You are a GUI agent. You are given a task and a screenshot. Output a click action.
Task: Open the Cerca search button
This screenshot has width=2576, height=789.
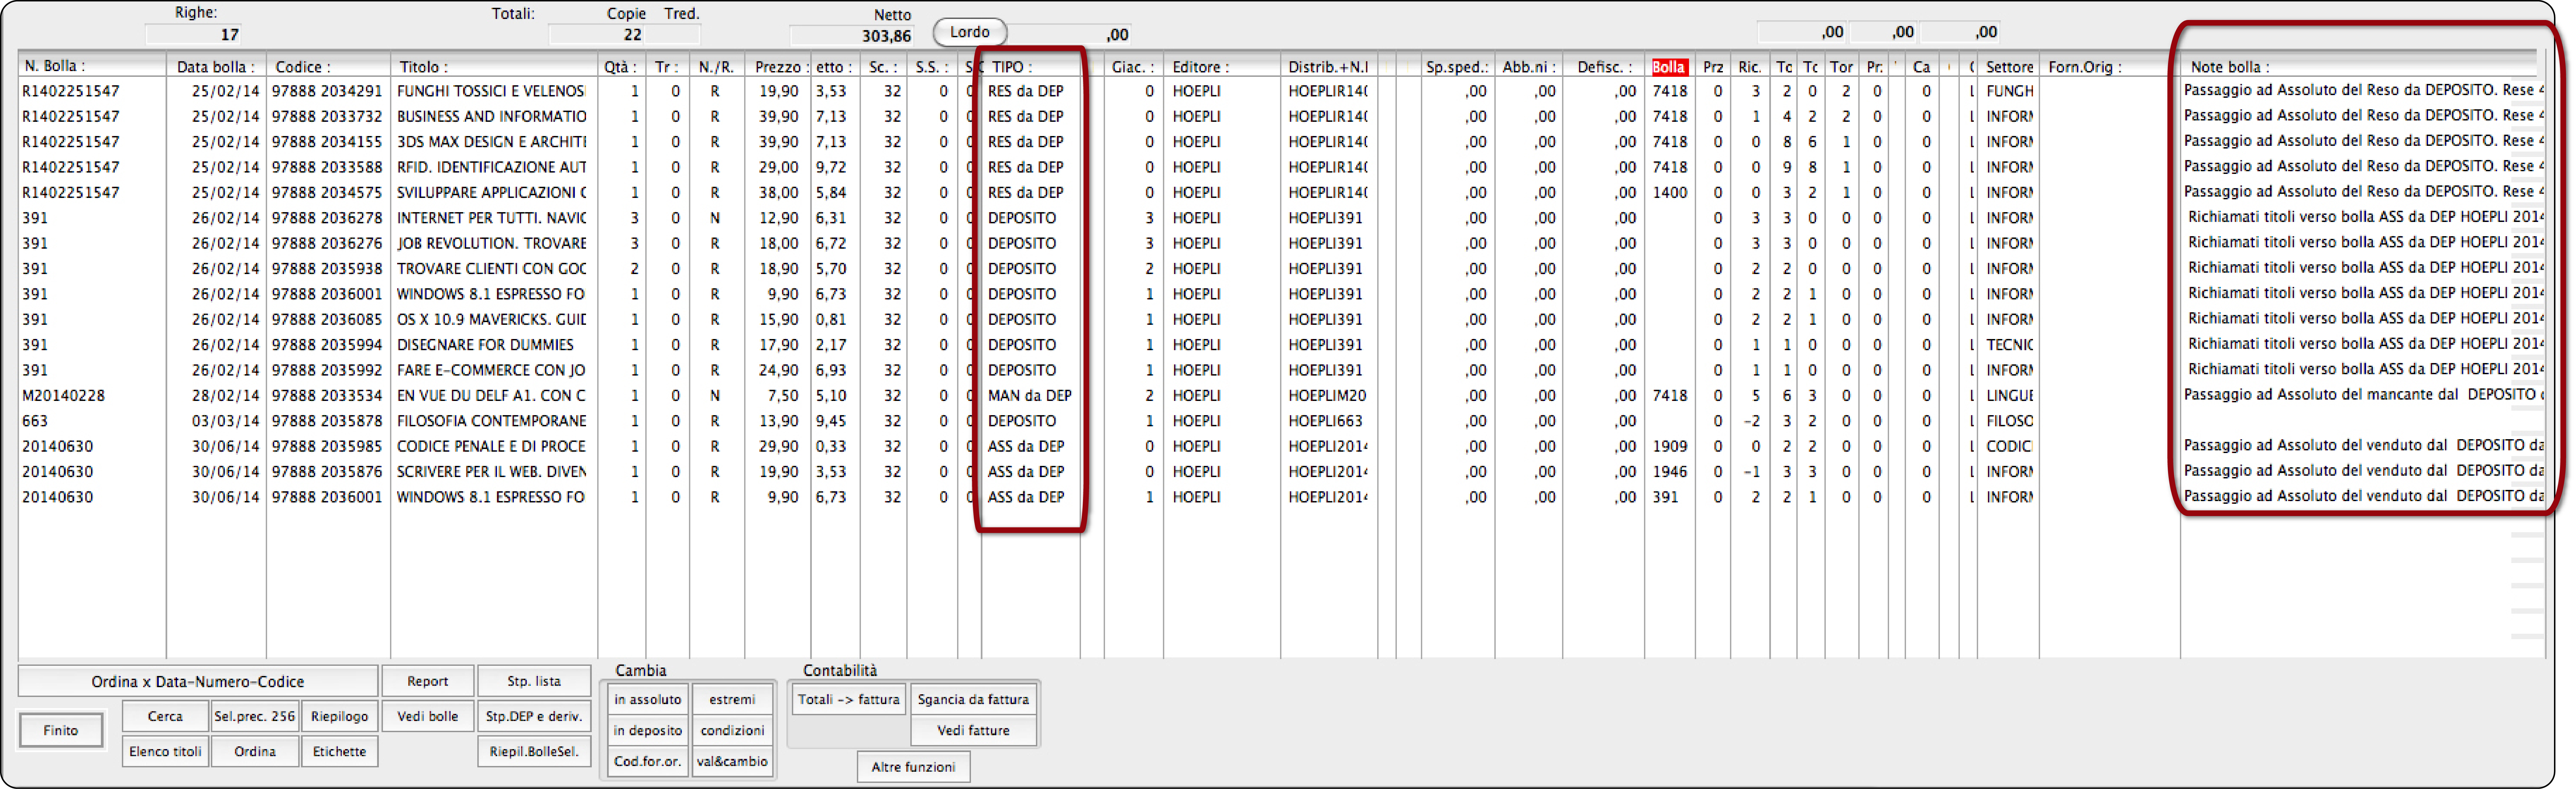[x=165, y=716]
